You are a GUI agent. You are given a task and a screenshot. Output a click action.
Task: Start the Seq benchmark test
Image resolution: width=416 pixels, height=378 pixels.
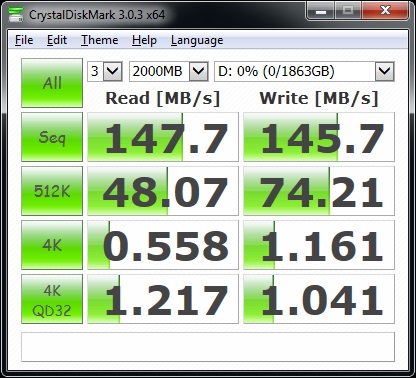(52, 137)
